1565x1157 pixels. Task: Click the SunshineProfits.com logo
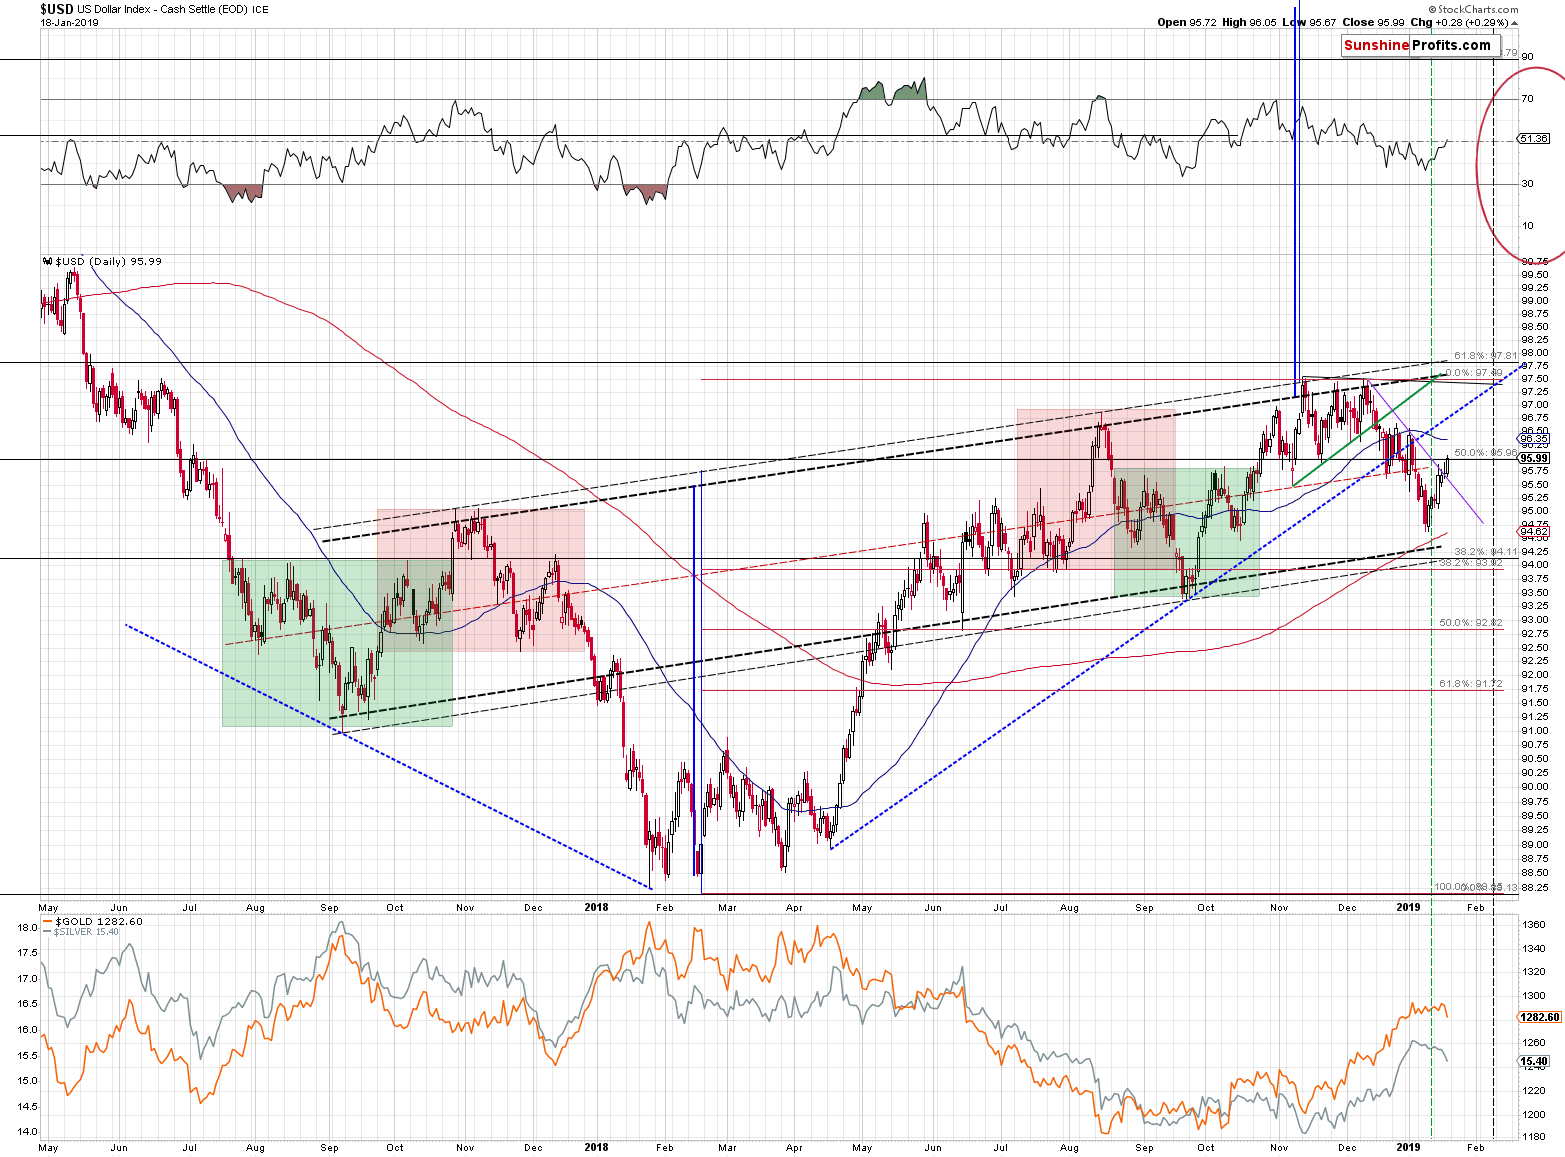(1416, 45)
